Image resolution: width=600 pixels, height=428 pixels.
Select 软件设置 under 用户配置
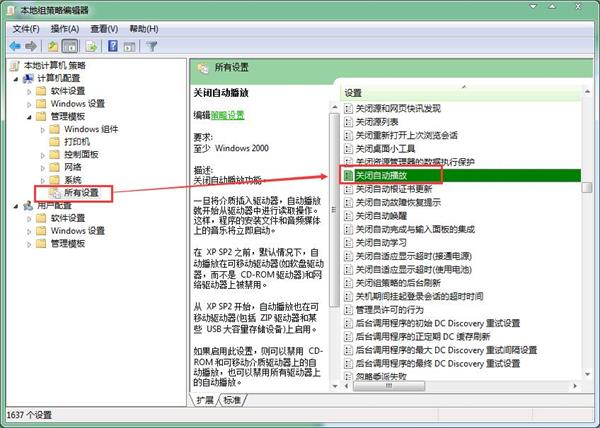(x=68, y=218)
